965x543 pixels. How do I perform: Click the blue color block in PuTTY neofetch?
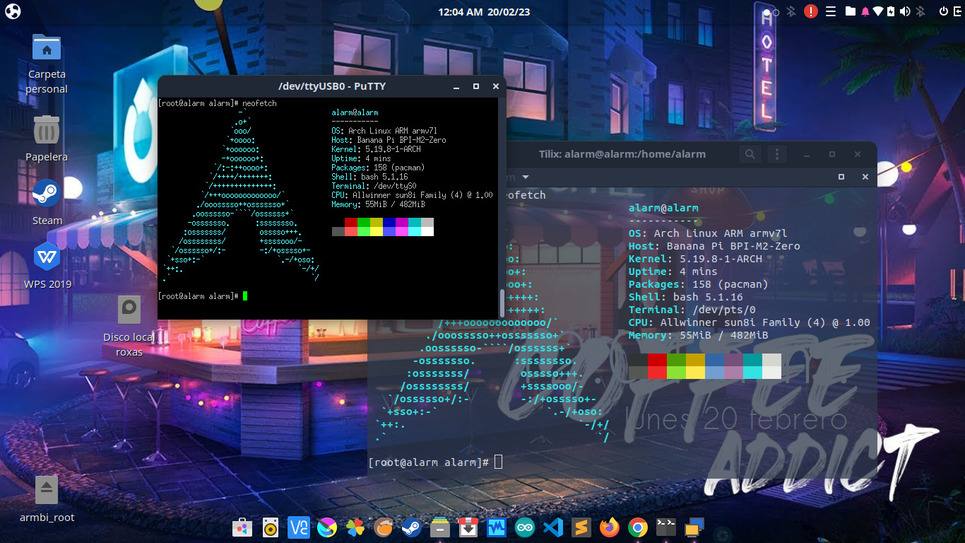[389, 227]
